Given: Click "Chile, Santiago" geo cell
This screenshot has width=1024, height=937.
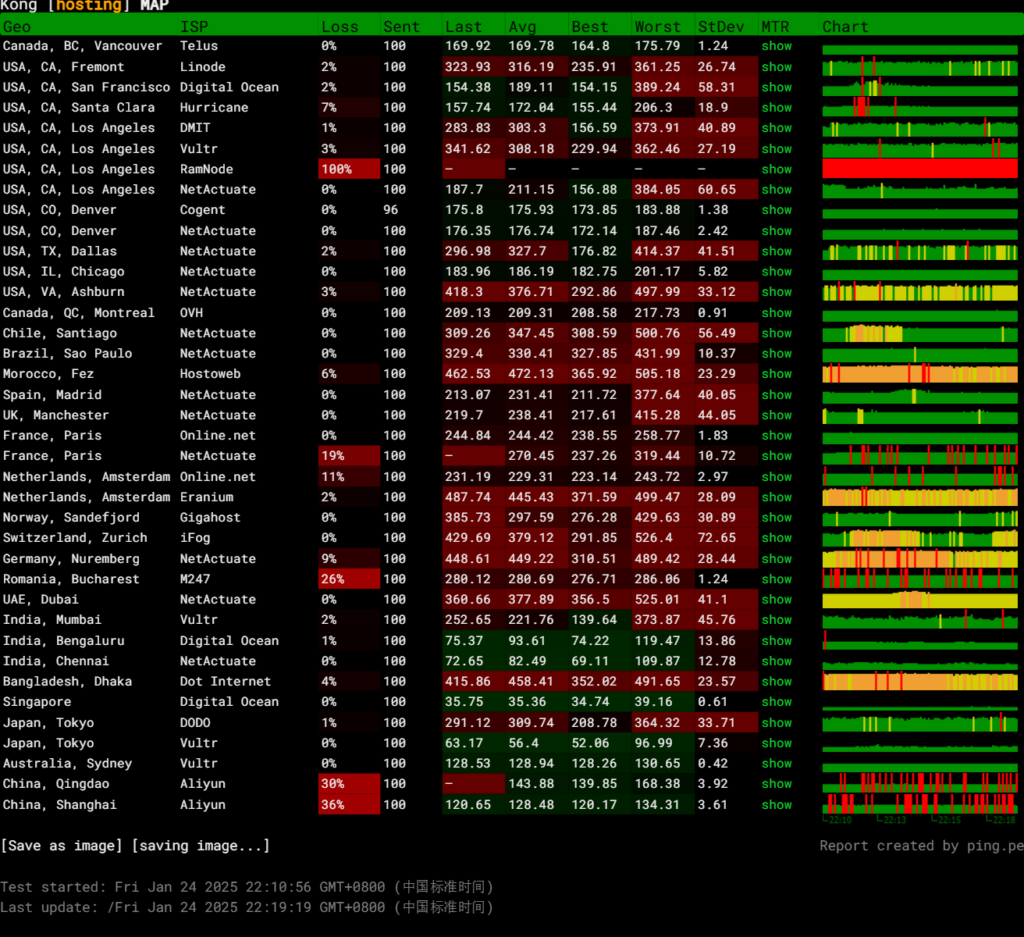Looking at the screenshot, I should tap(60, 333).
